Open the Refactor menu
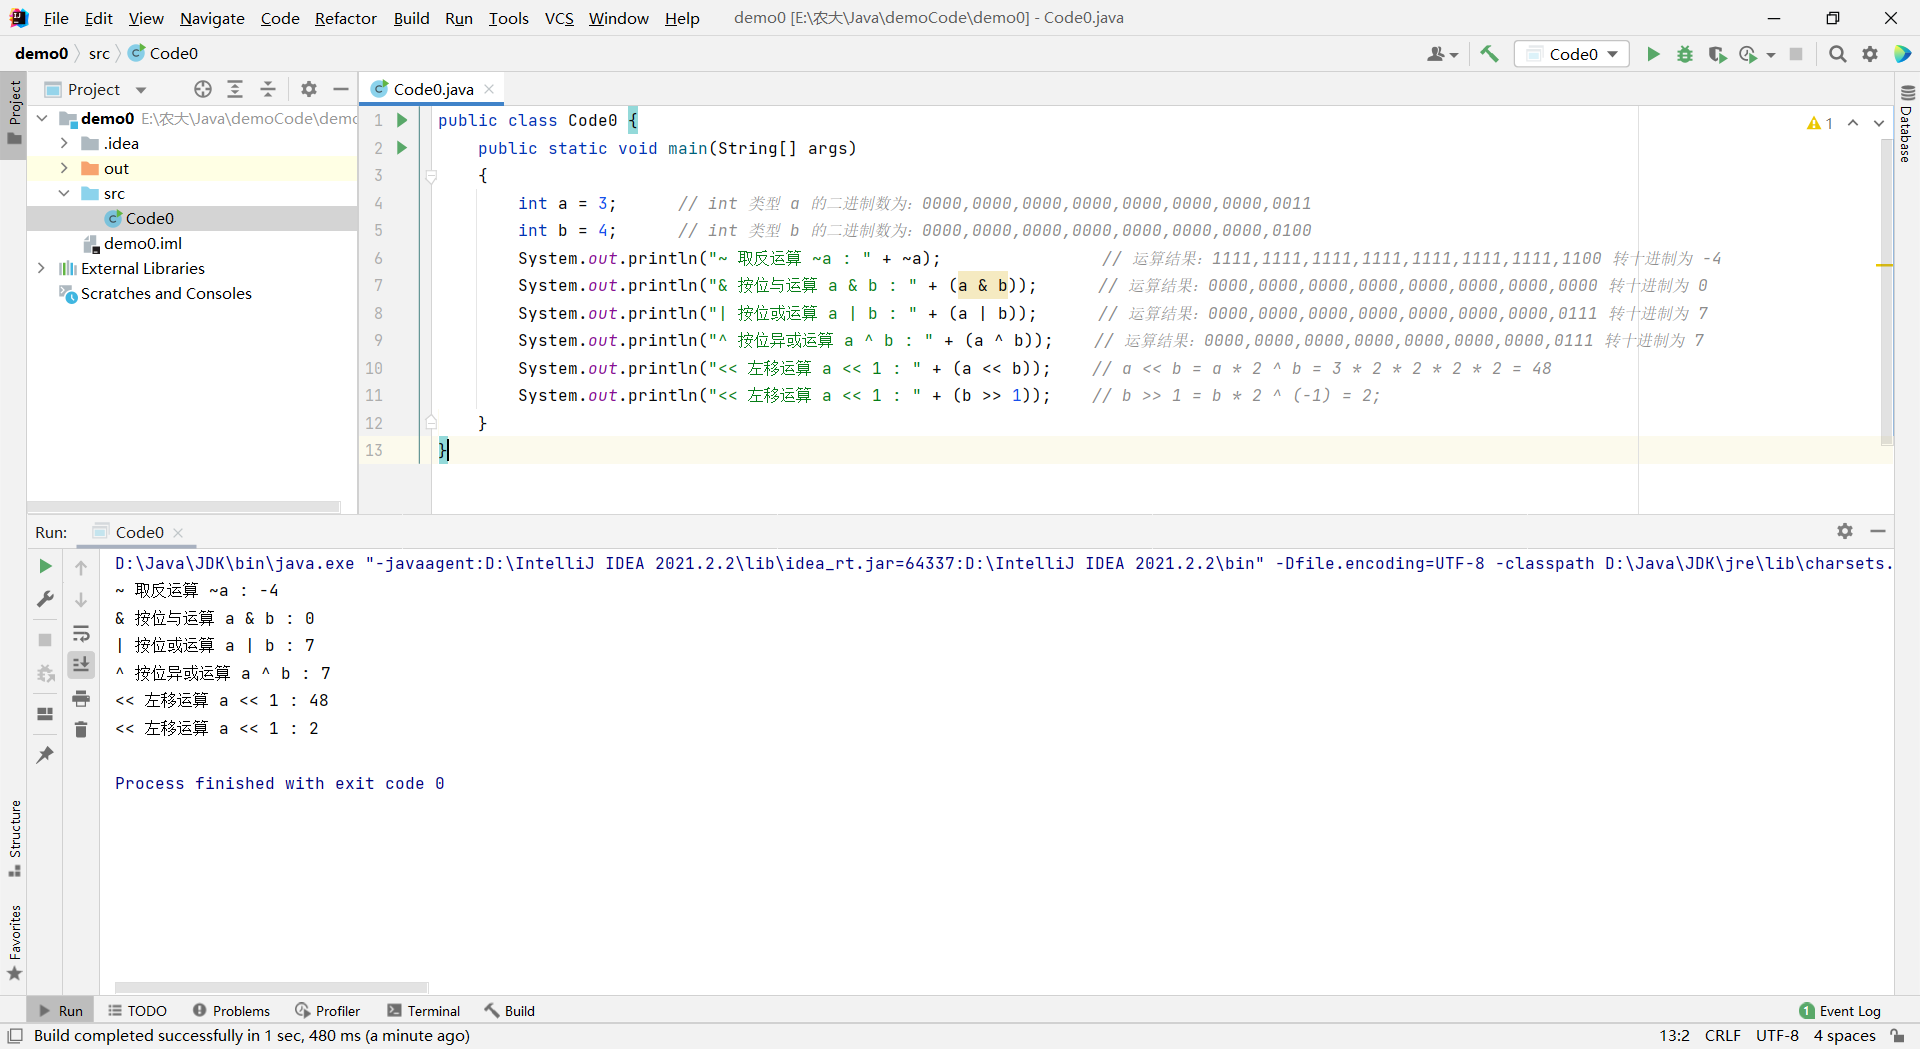This screenshot has width=1920, height=1049. point(345,18)
